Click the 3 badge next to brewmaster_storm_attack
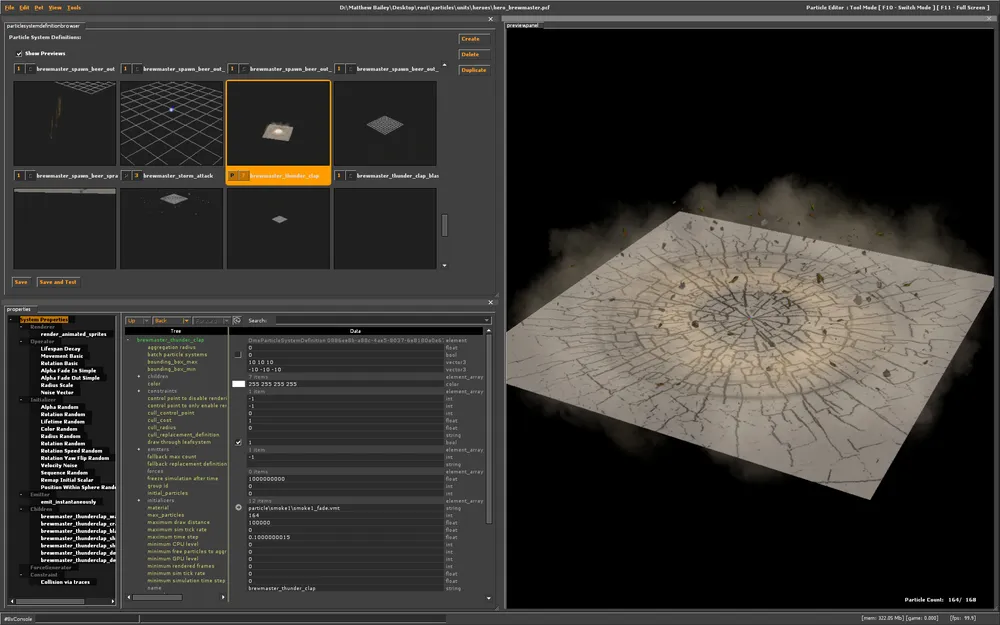The image size is (1000, 625). coord(136,175)
